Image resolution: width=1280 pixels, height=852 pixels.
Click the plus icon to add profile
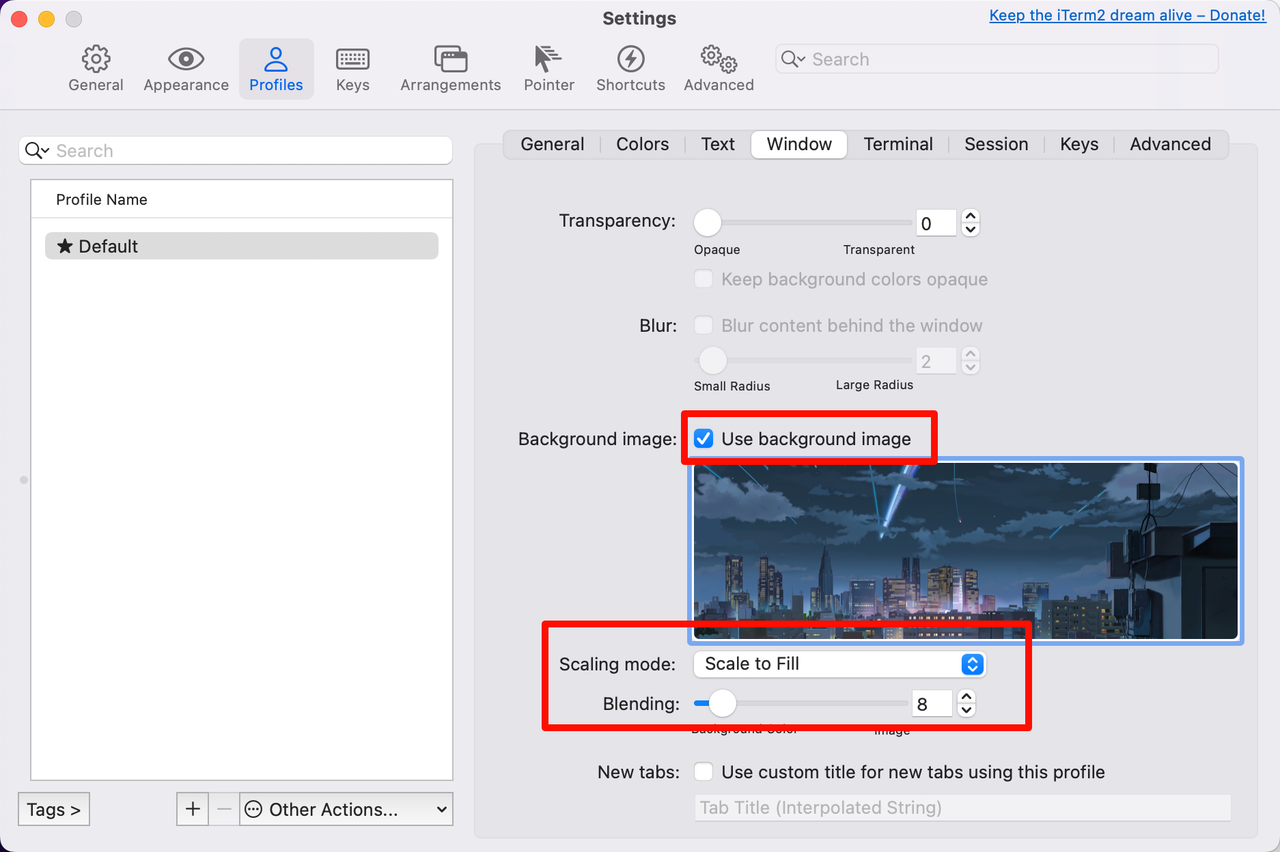coord(193,809)
